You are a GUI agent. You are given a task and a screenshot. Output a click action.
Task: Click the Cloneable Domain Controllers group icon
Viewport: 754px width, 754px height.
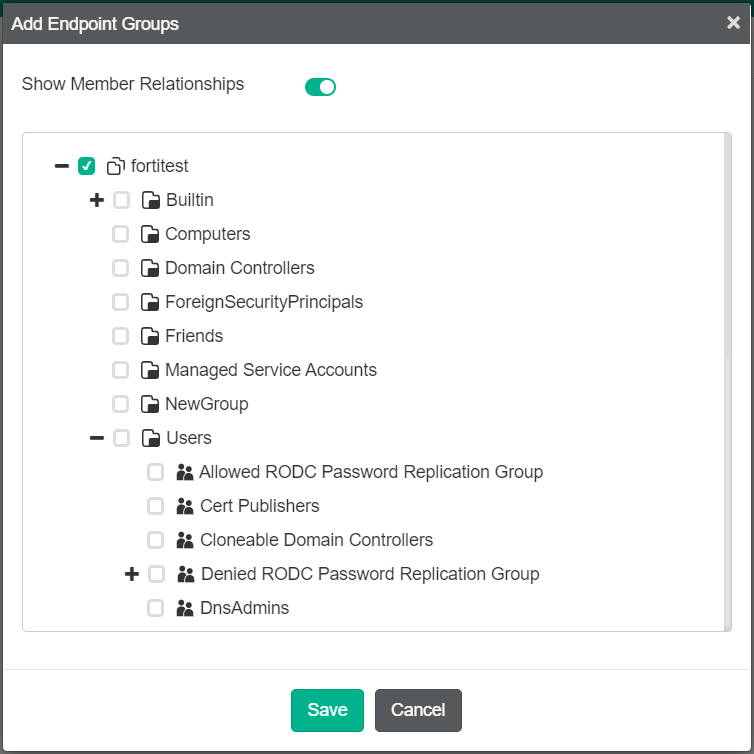(x=185, y=540)
